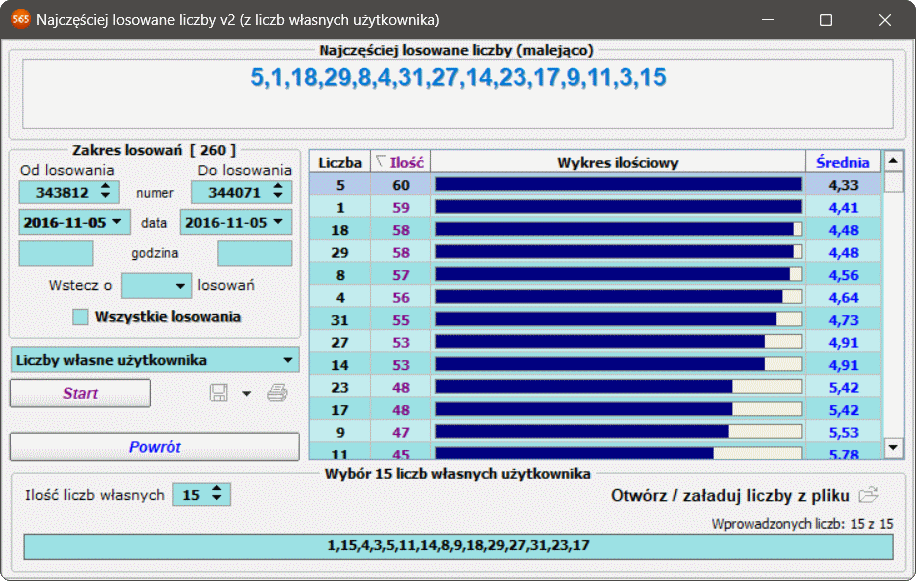Click the Od losowania number stepper 343812
The height and width of the screenshot is (581, 916).
69,192
